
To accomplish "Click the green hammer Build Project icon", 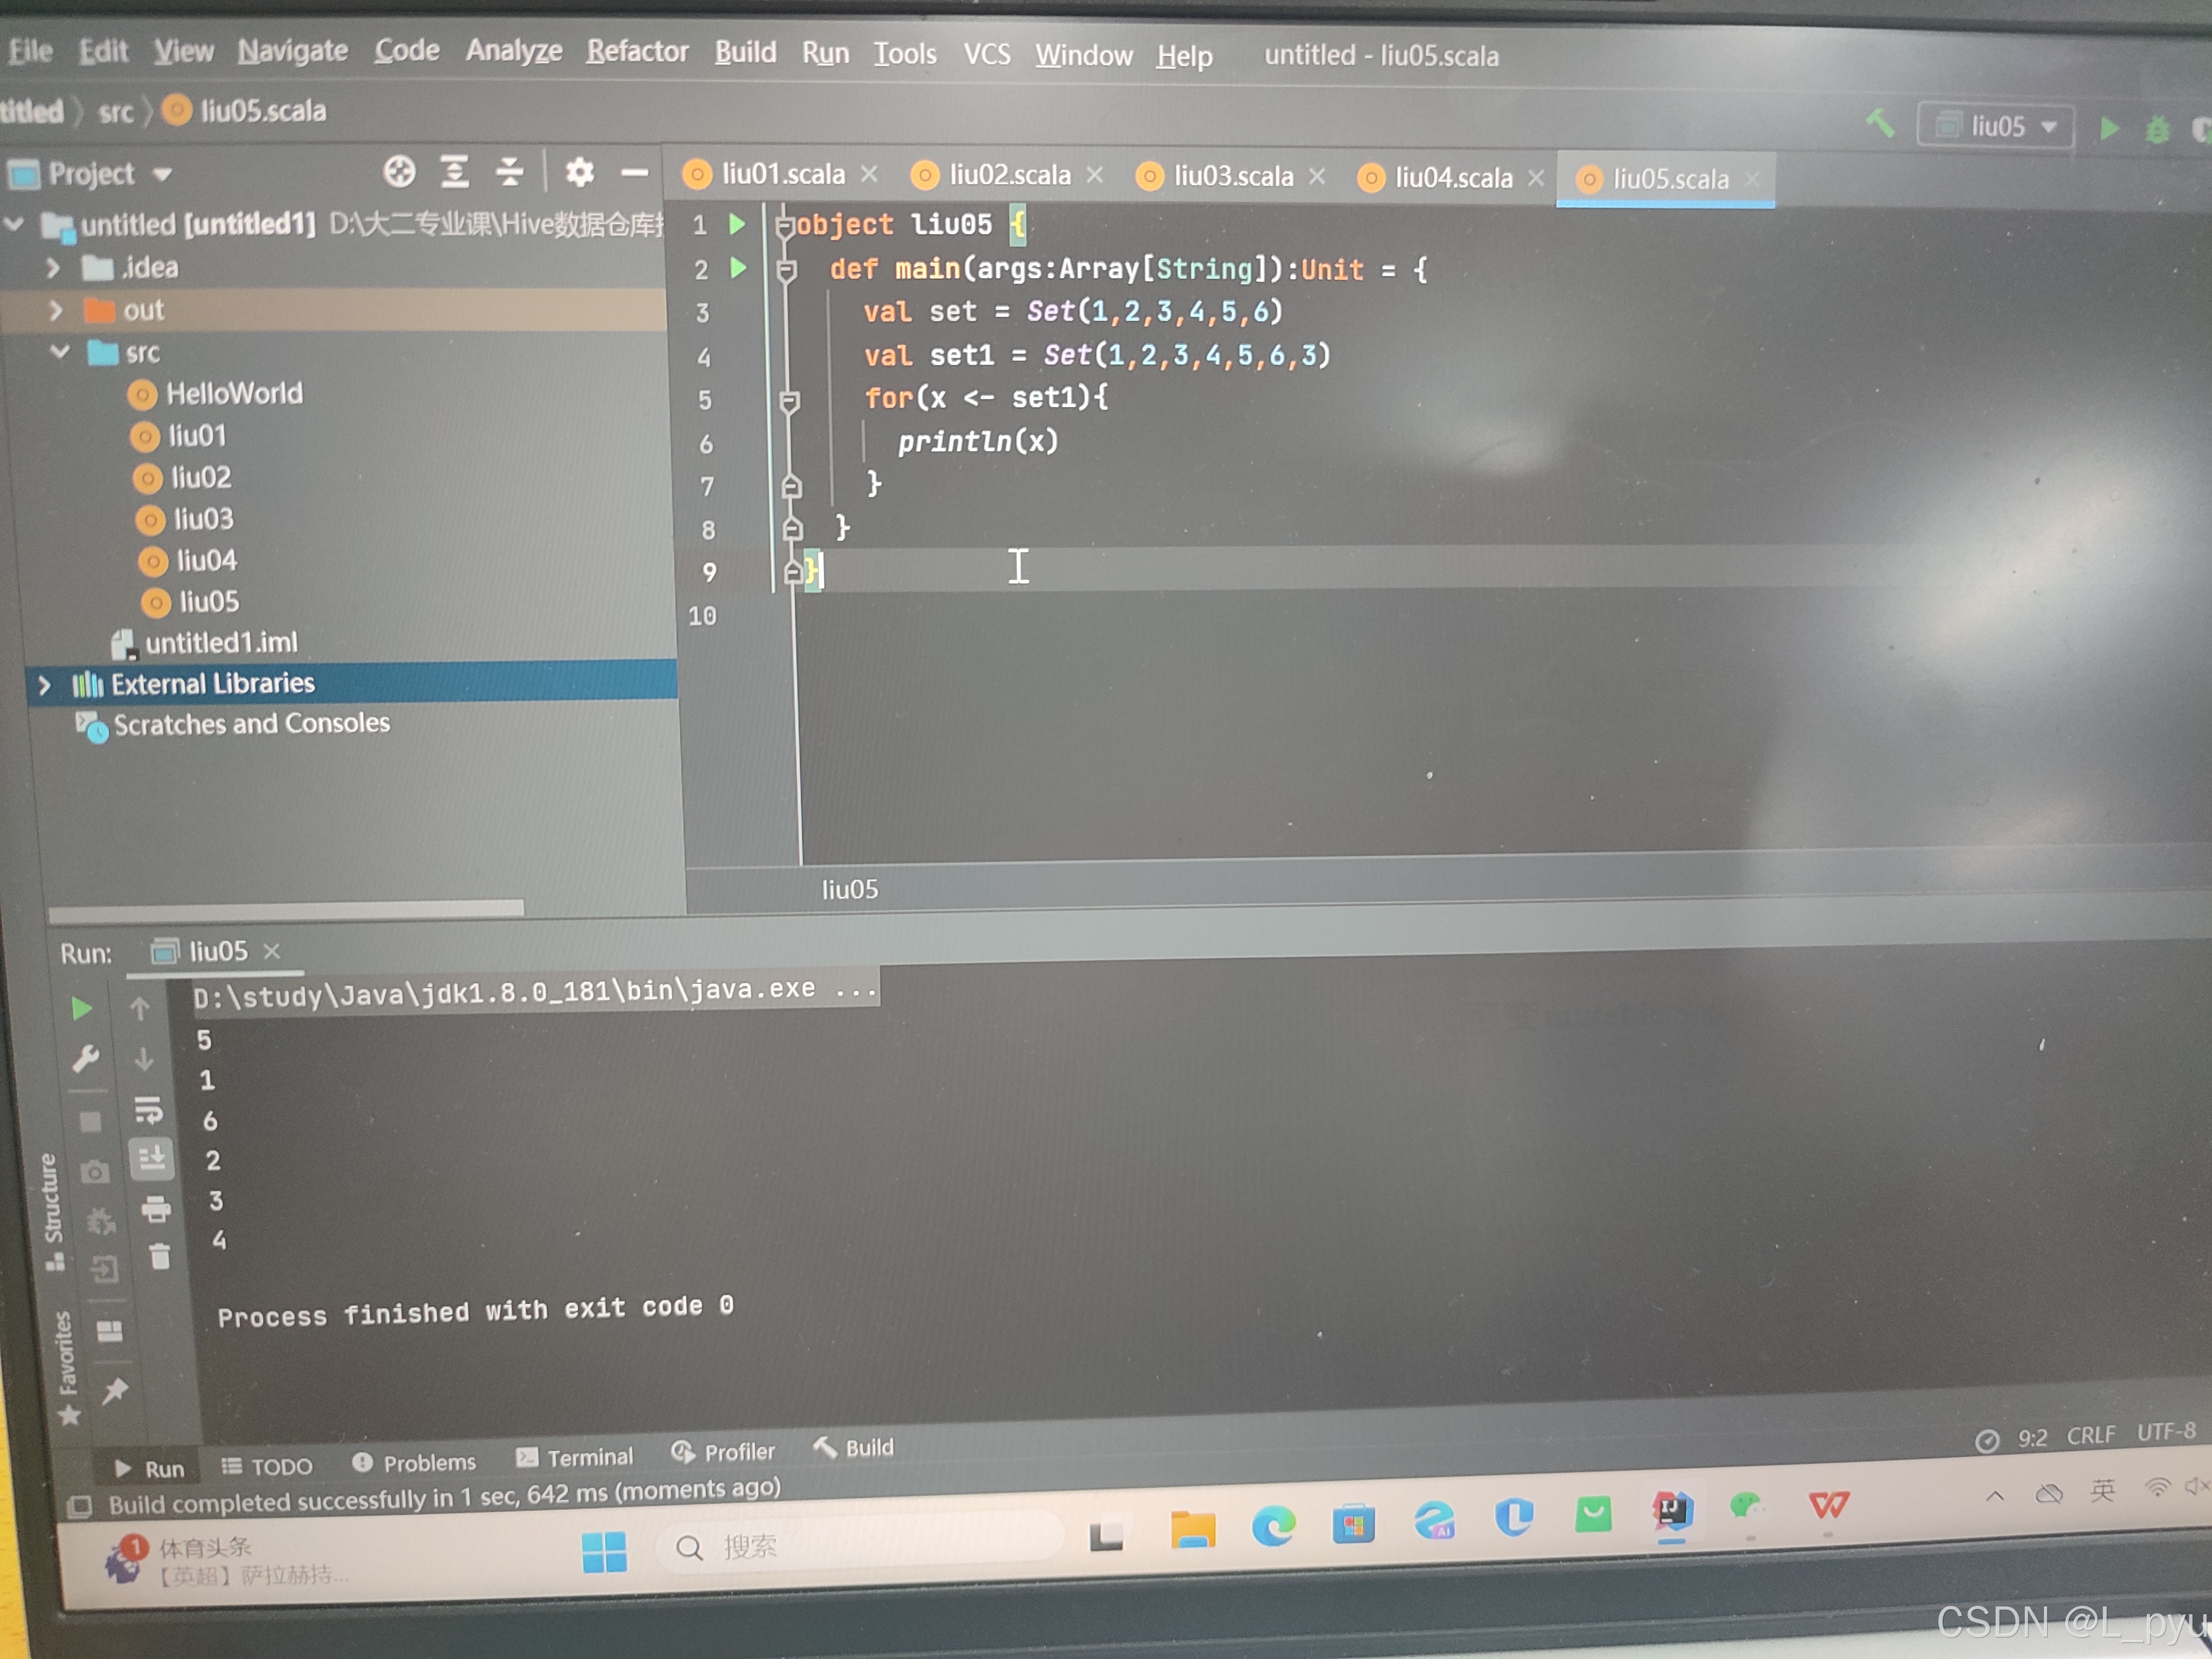I will pyautogui.click(x=1880, y=125).
